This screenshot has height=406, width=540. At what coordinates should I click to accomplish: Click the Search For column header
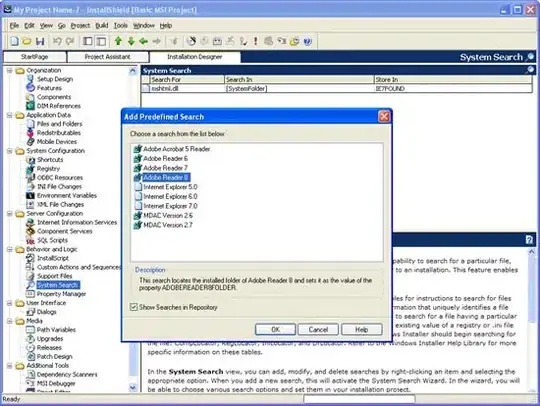coord(187,80)
